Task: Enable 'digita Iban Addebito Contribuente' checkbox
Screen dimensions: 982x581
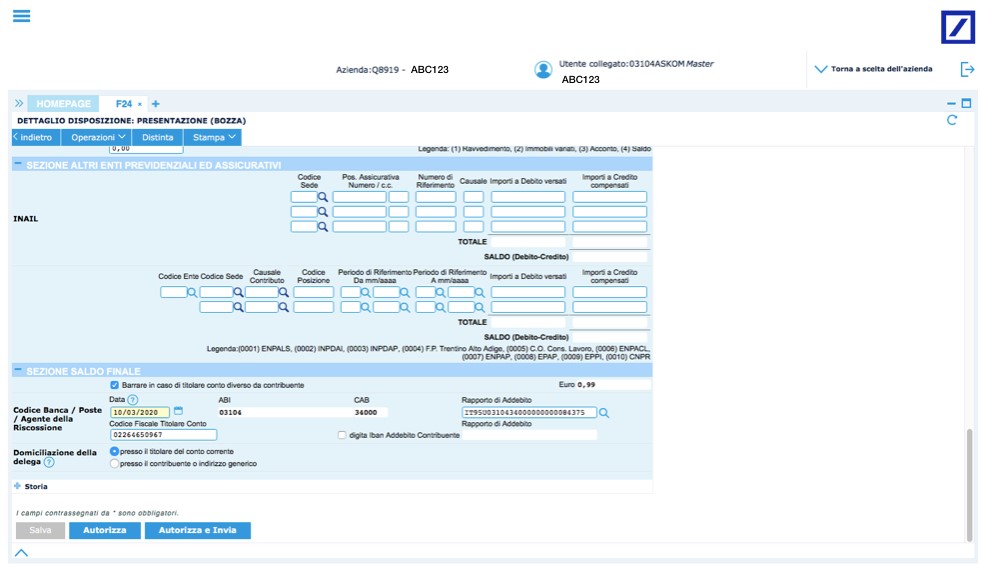Action: [x=342, y=435]
